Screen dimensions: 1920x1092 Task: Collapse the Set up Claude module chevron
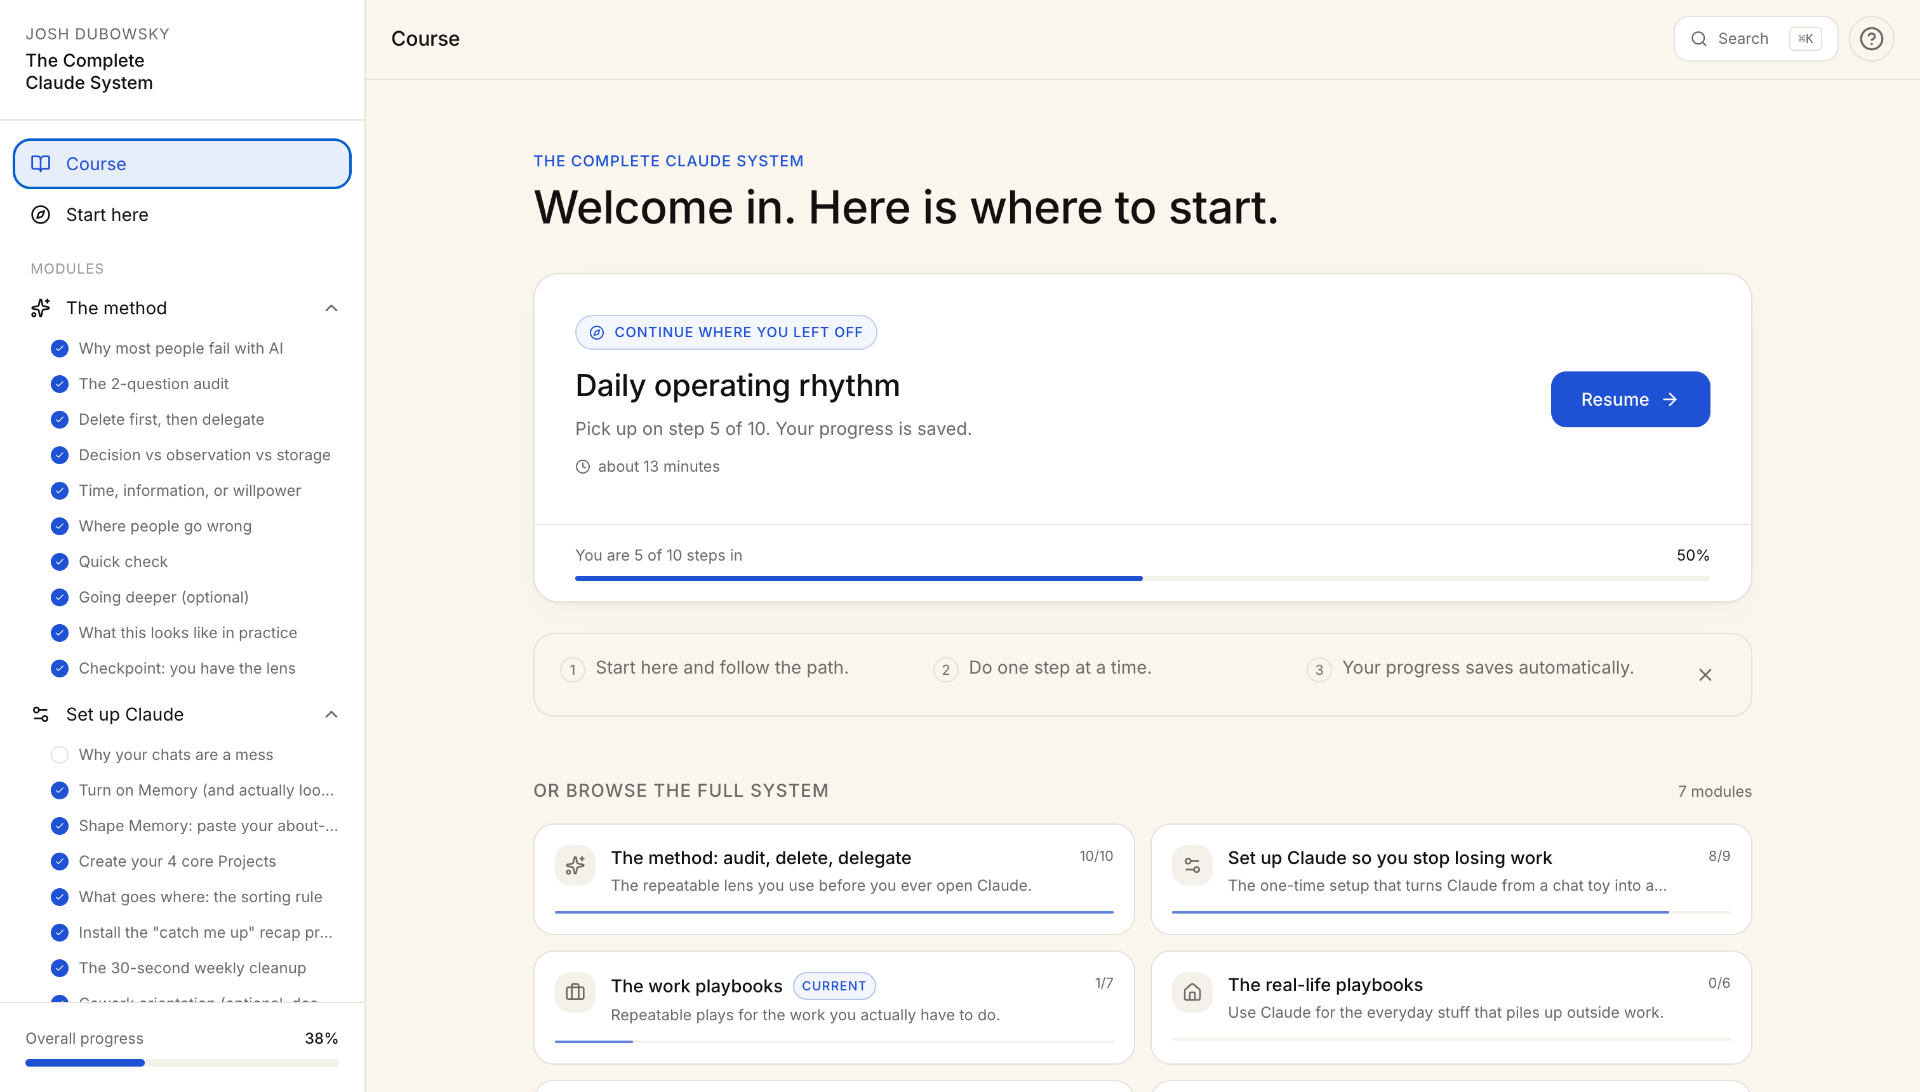click(x=332, y=715)
